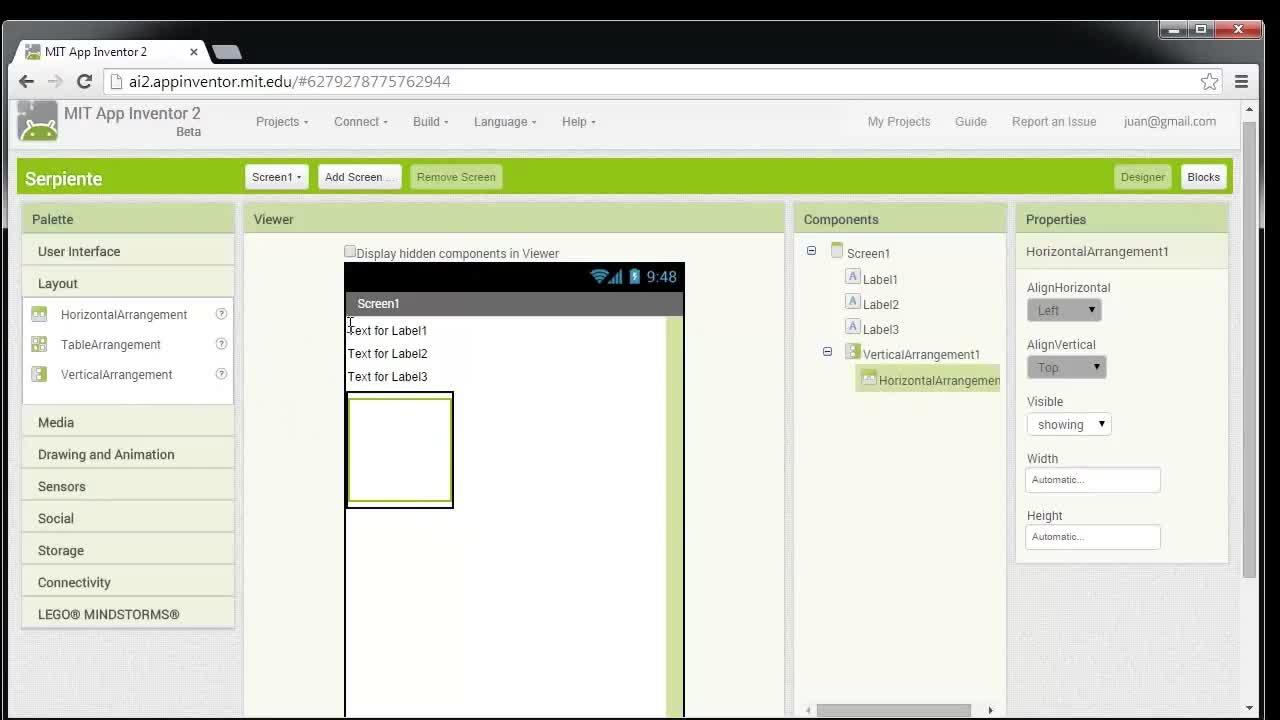Viewport: 1280px width, 720px height.
Task: Collapse the Screen1 tree node
Action: pyautogui.click(x=811, y=251)
